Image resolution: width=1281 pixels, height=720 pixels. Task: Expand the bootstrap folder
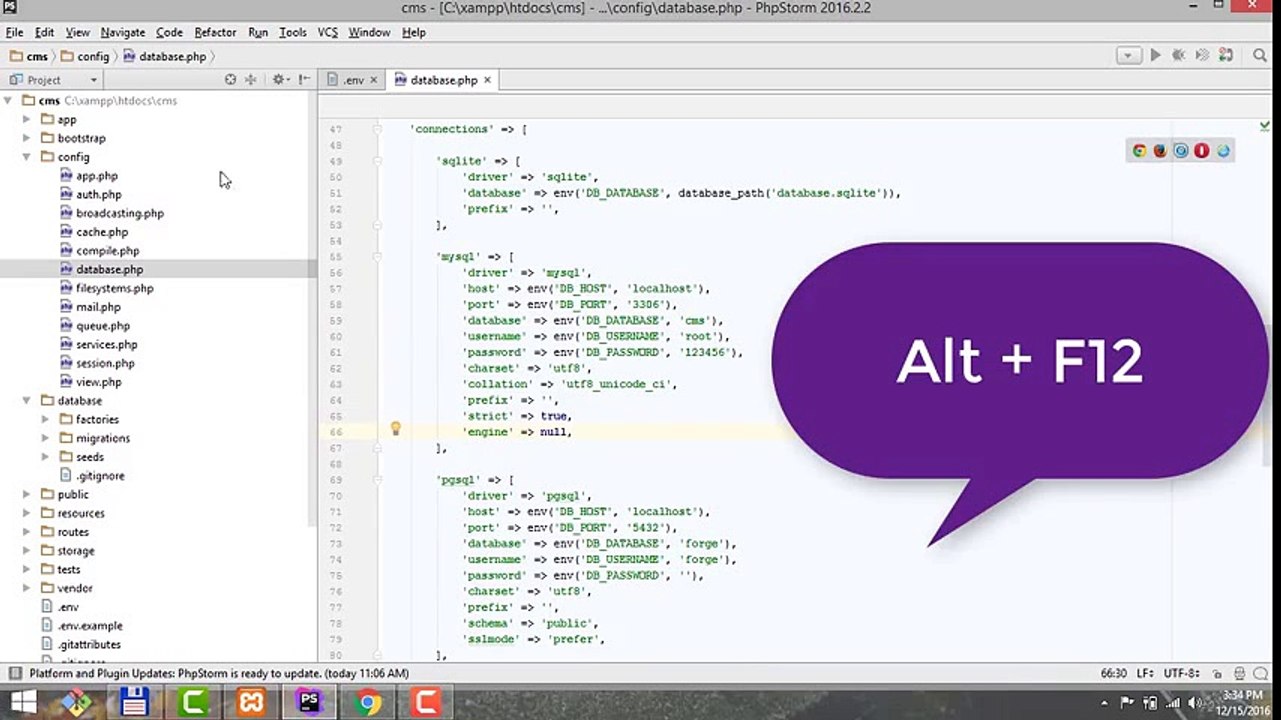click(x=27, y=138)
